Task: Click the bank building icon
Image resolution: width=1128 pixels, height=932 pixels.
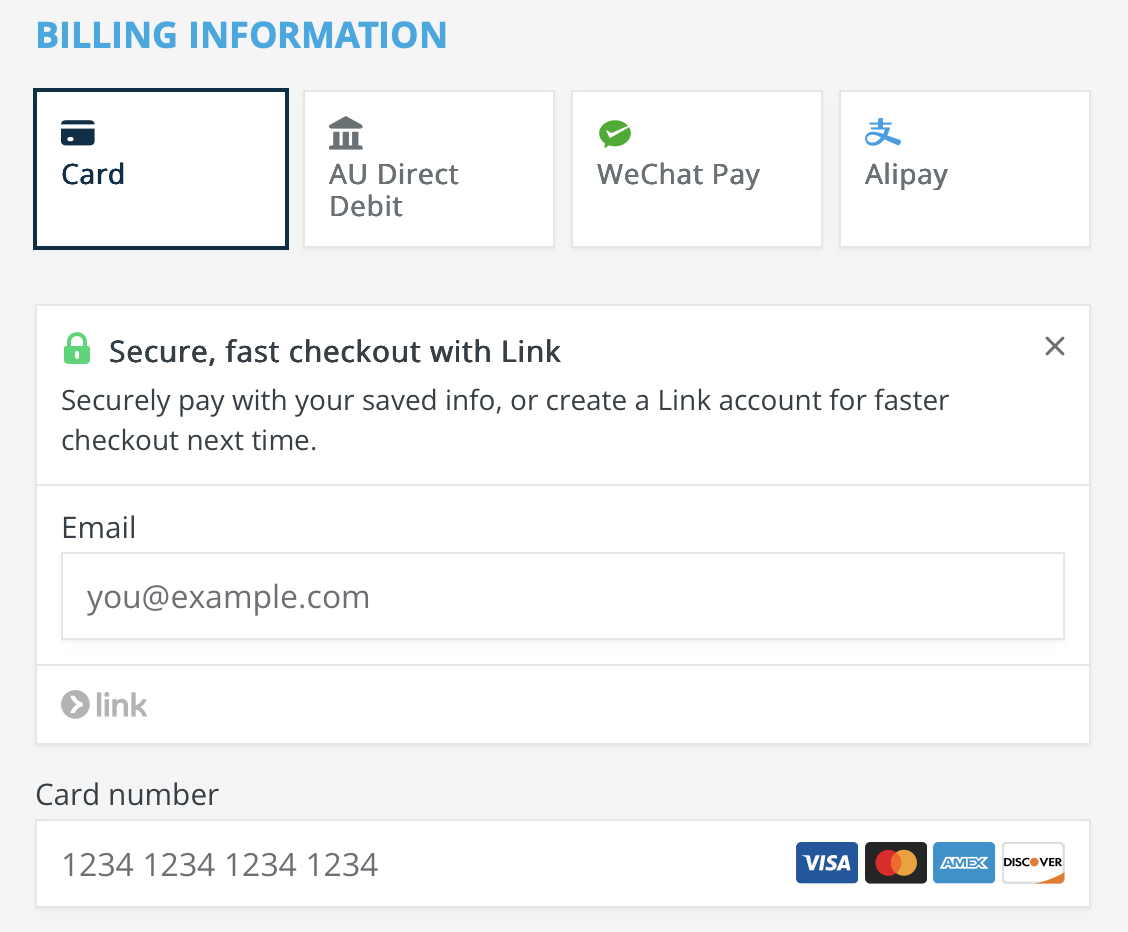Action: (x=345, y=133)
